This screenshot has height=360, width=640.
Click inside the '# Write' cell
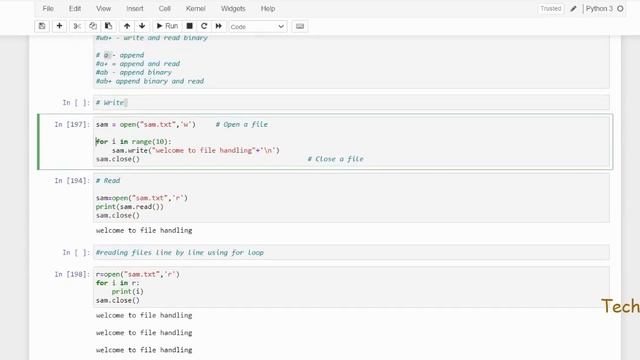(351, 102)
